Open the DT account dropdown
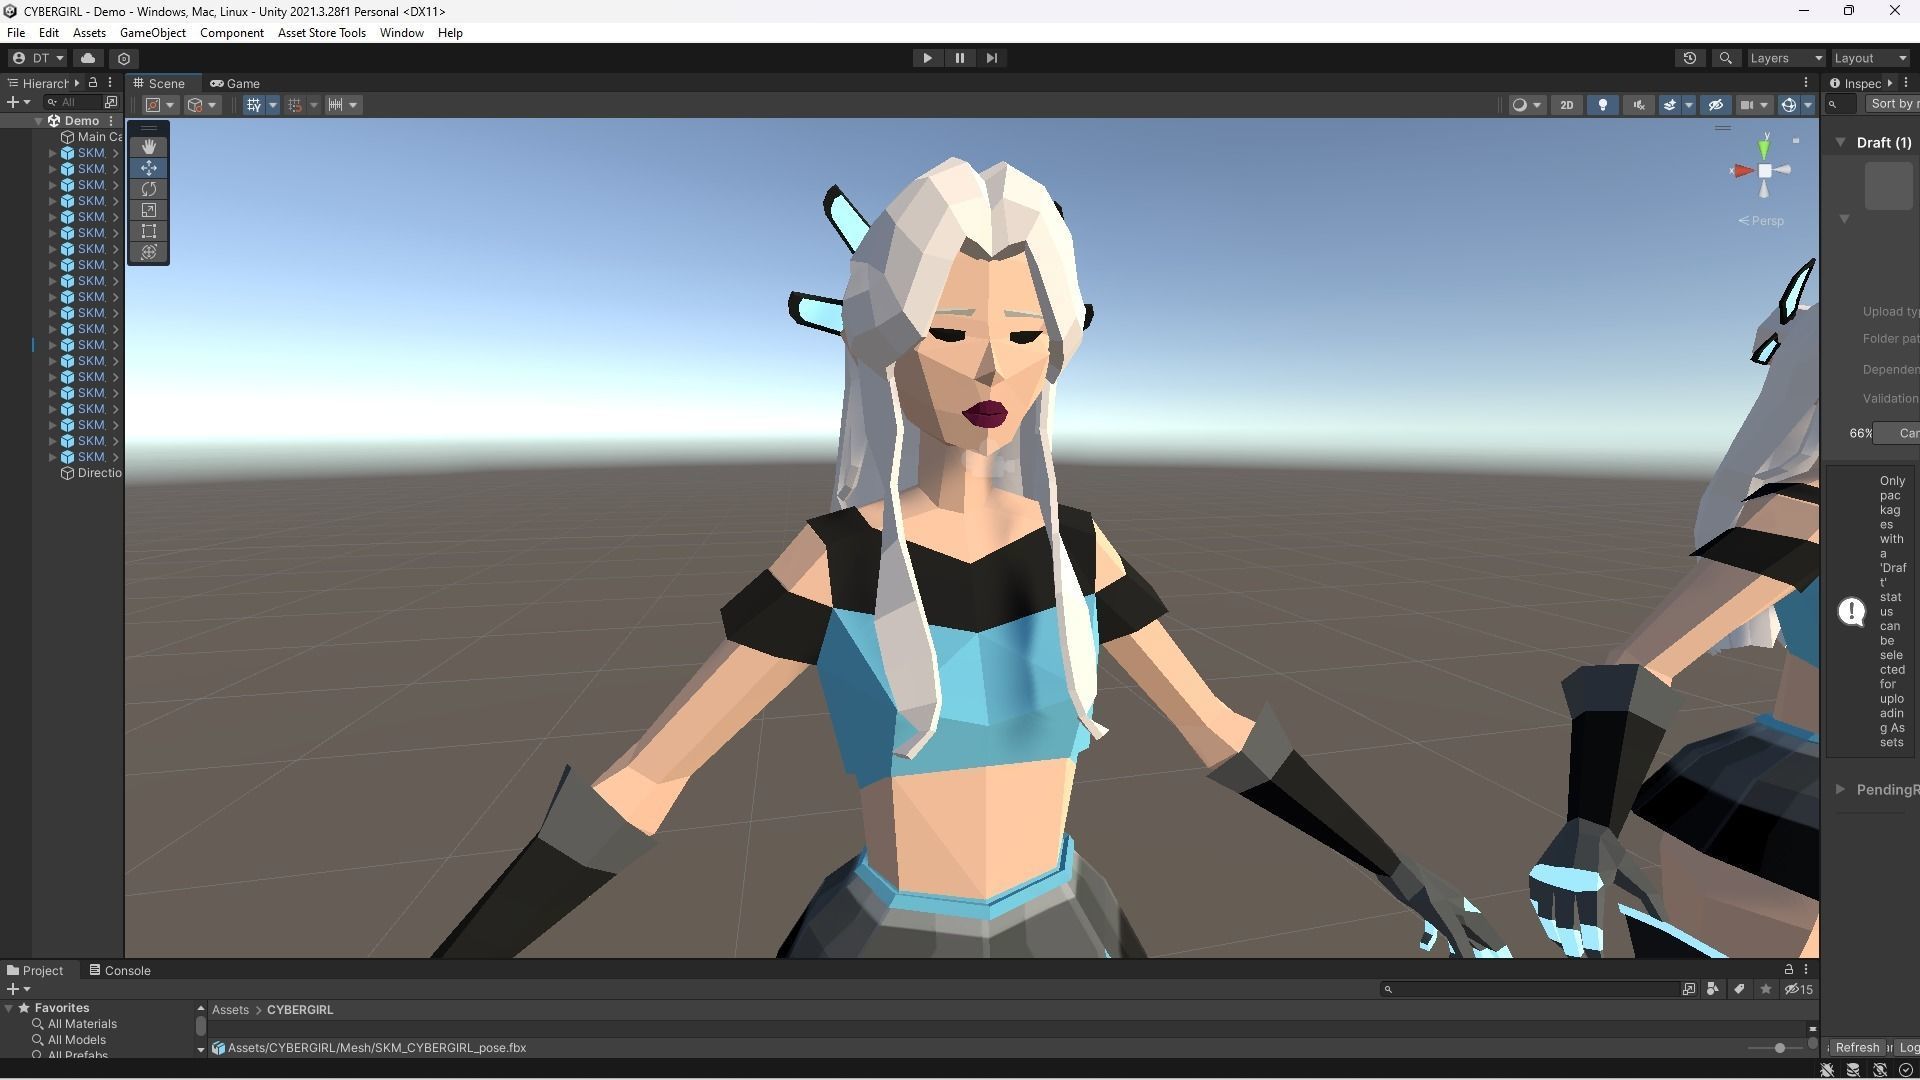The width and height of the screenshot is (1920, 1080). click(x=38, y=58)
